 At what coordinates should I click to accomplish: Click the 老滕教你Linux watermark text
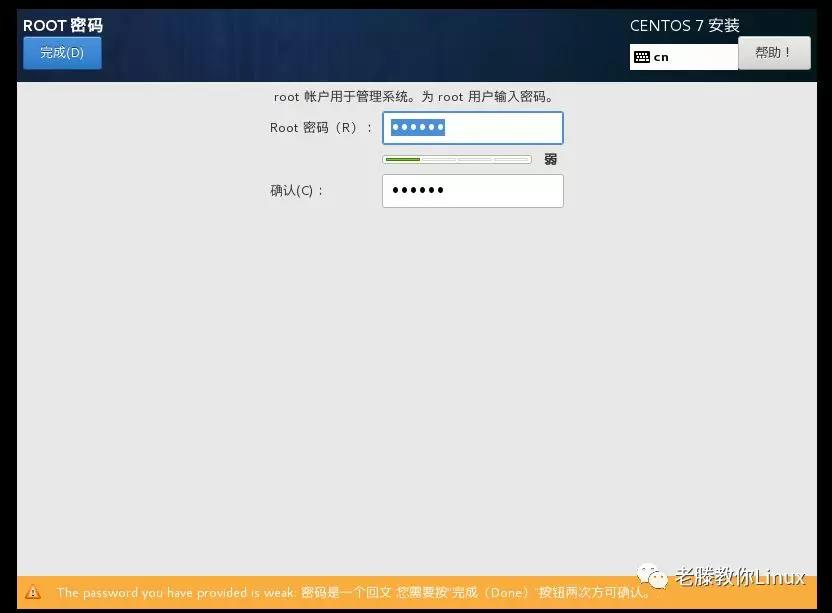pyautogui.click(x=740, y=577)
